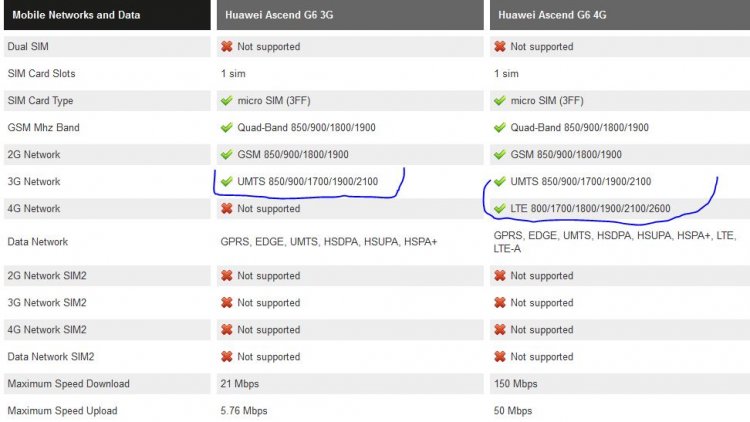Click red cross for 3G column 2G Network SIM2
The height and width of the screenshot is (422, 750).
pos(227,276)
